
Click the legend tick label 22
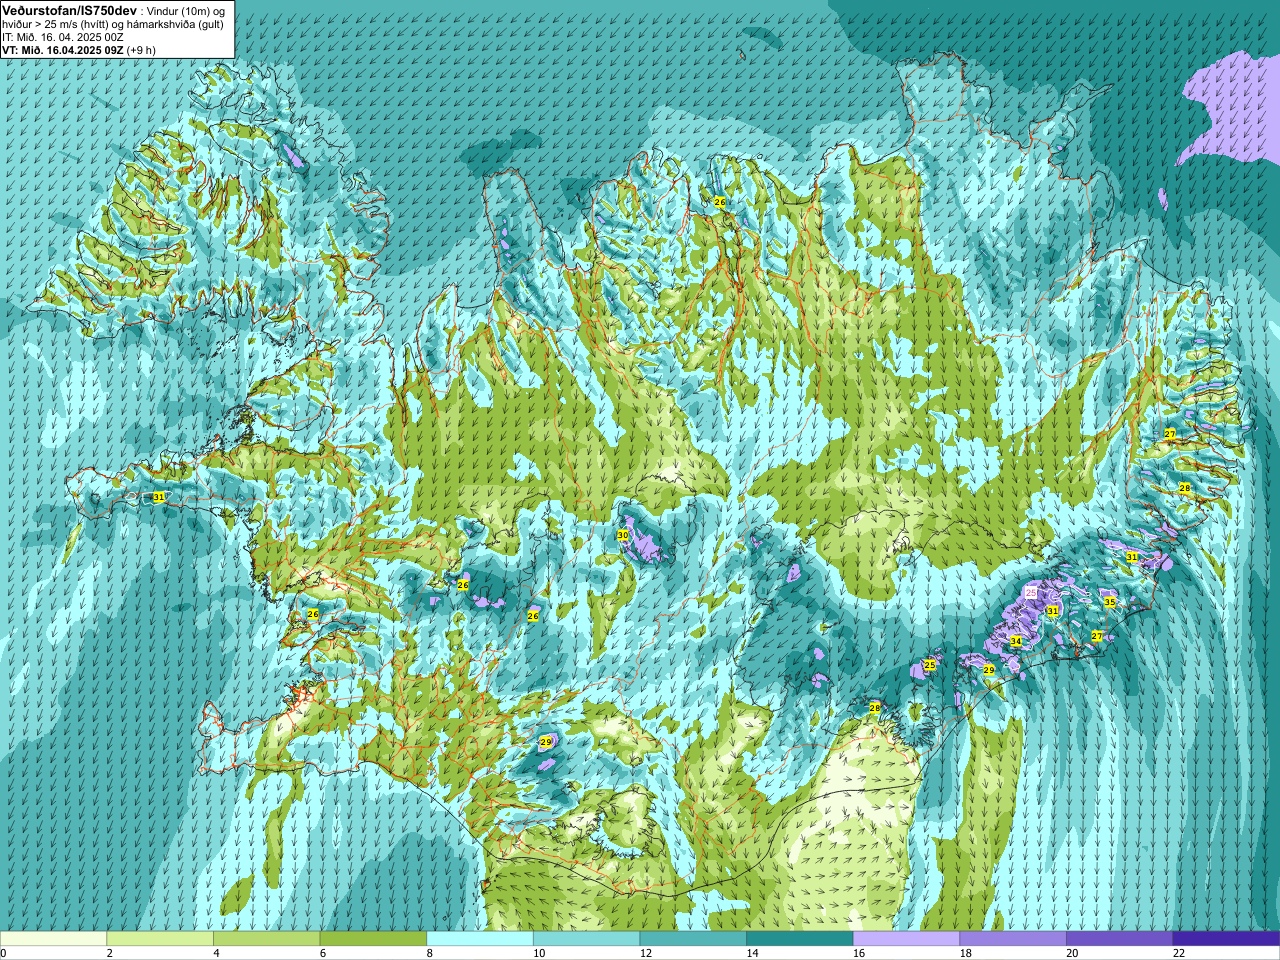1180,953
